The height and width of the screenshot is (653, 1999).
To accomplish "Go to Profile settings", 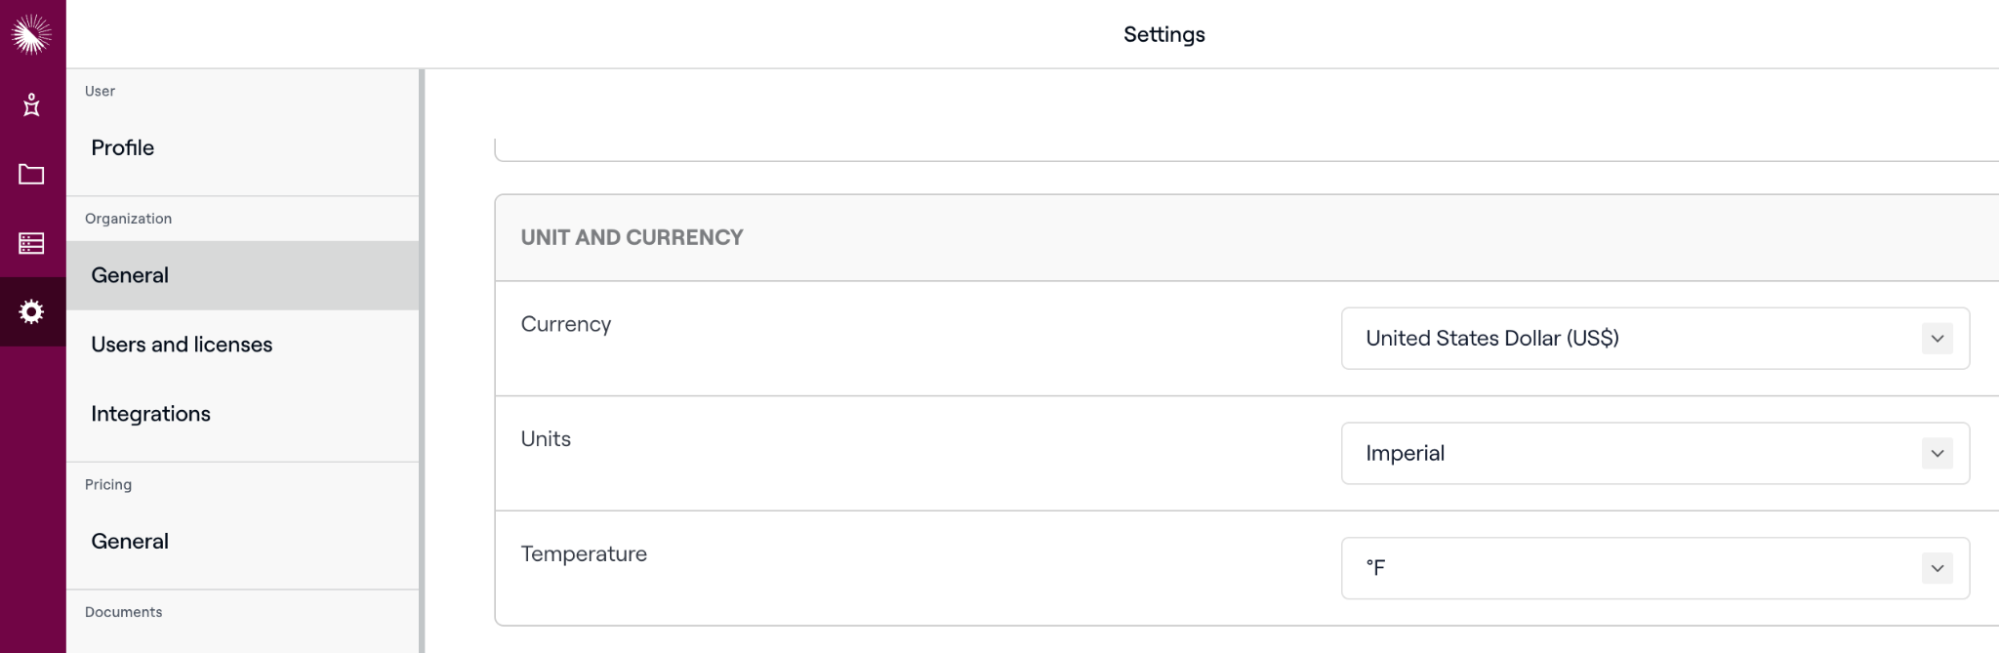I will (123, 148).
